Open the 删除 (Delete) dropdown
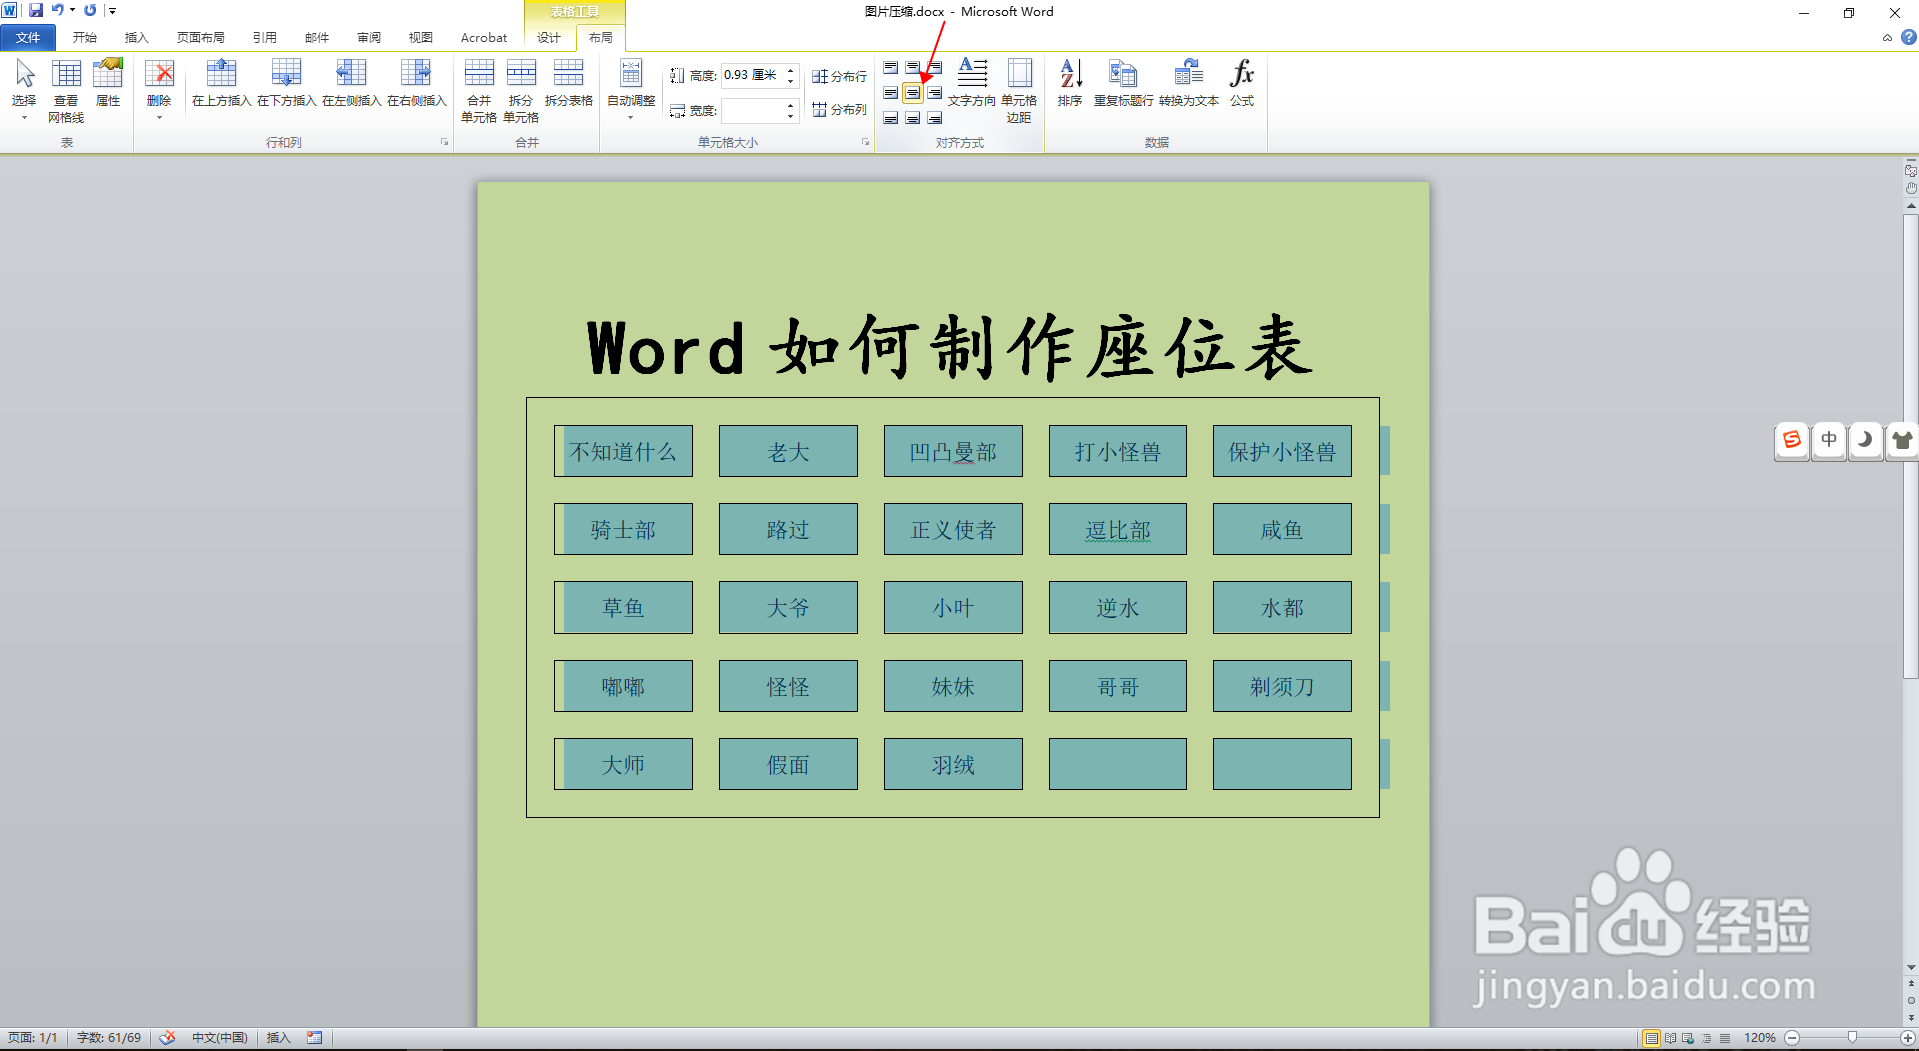This screenshot has height=1051, width=1919. 159,89
